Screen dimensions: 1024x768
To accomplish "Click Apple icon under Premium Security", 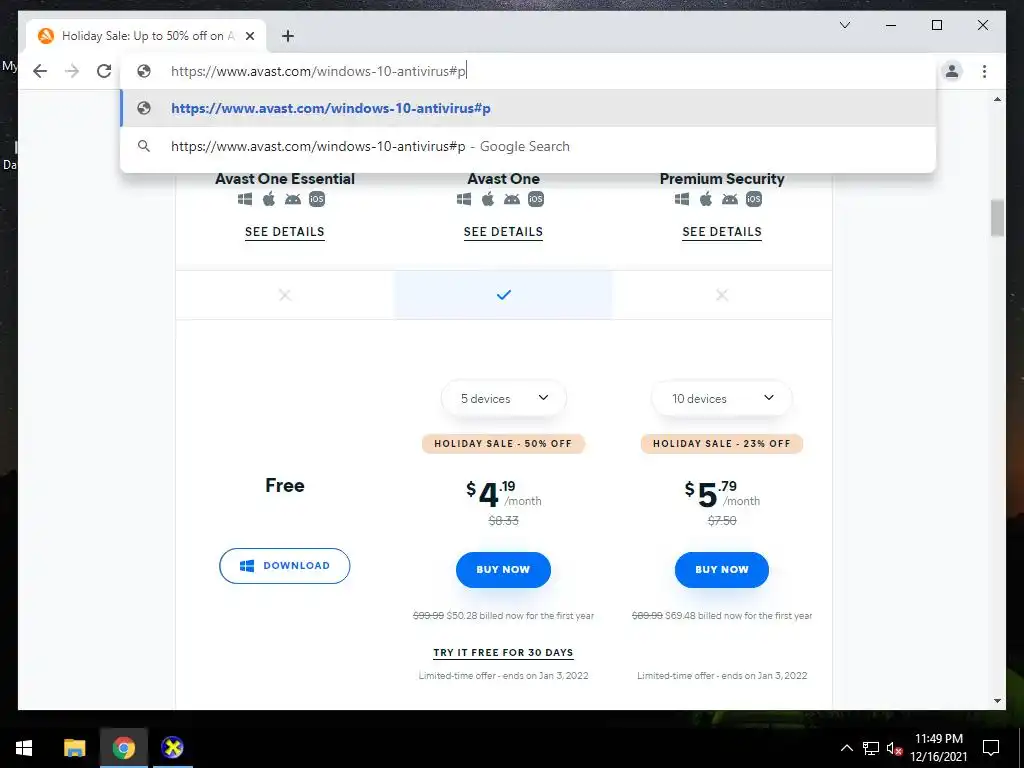I will [x=706, y=199].
